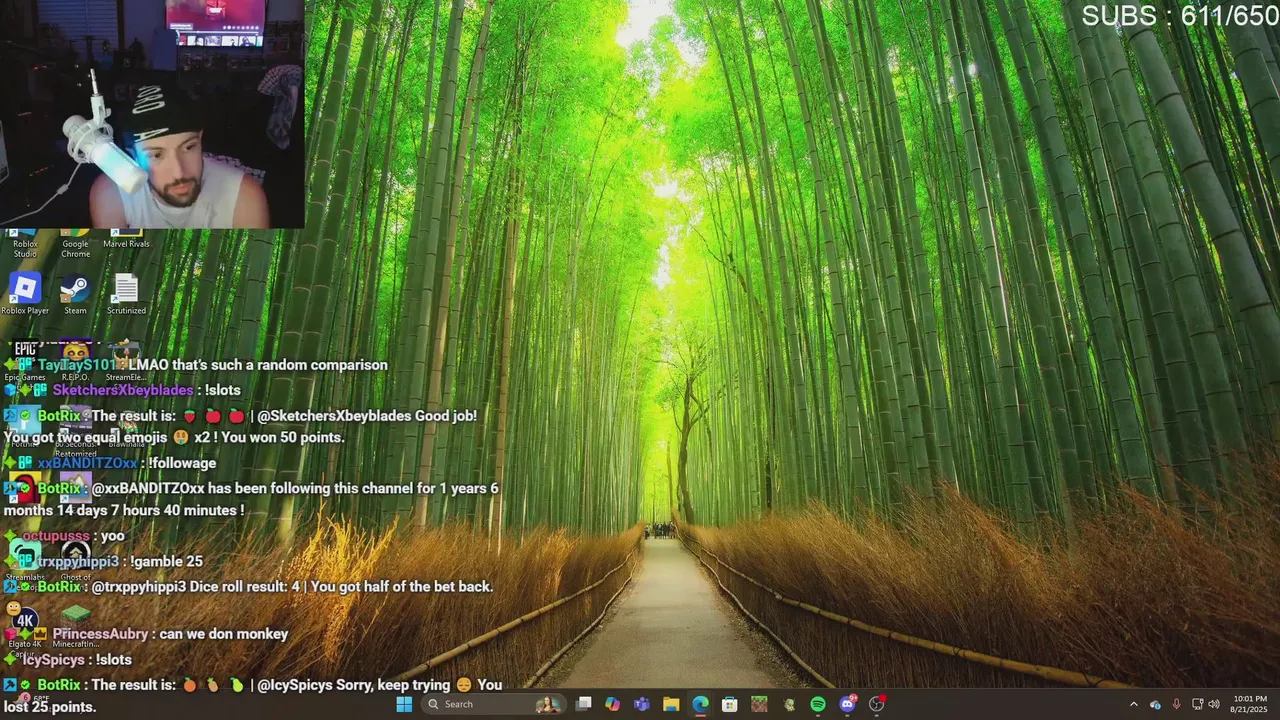Open OBS Studio taskbar icon
Screen dimensions: 1280x720
tap(877, 704)
